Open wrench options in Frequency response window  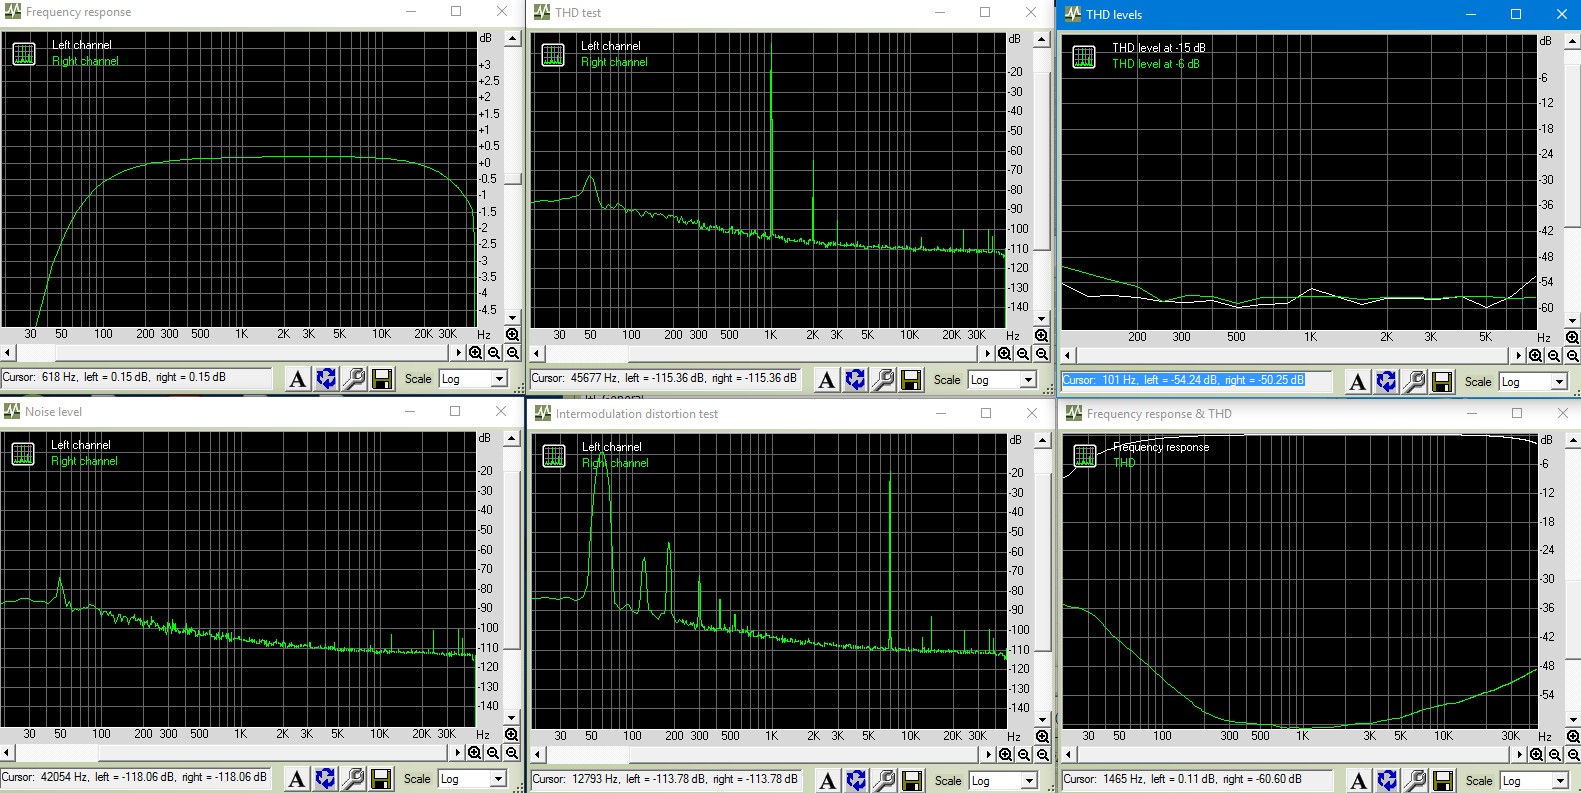[354, 379]
